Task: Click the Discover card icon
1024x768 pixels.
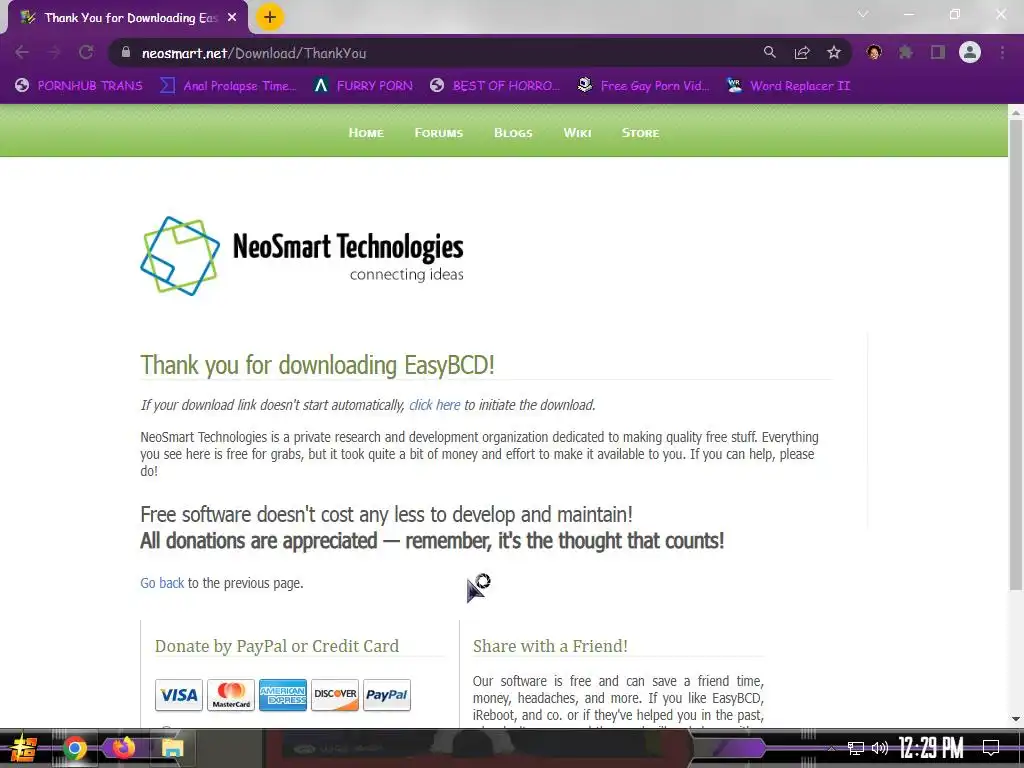Action: click(x=335, y=695)
